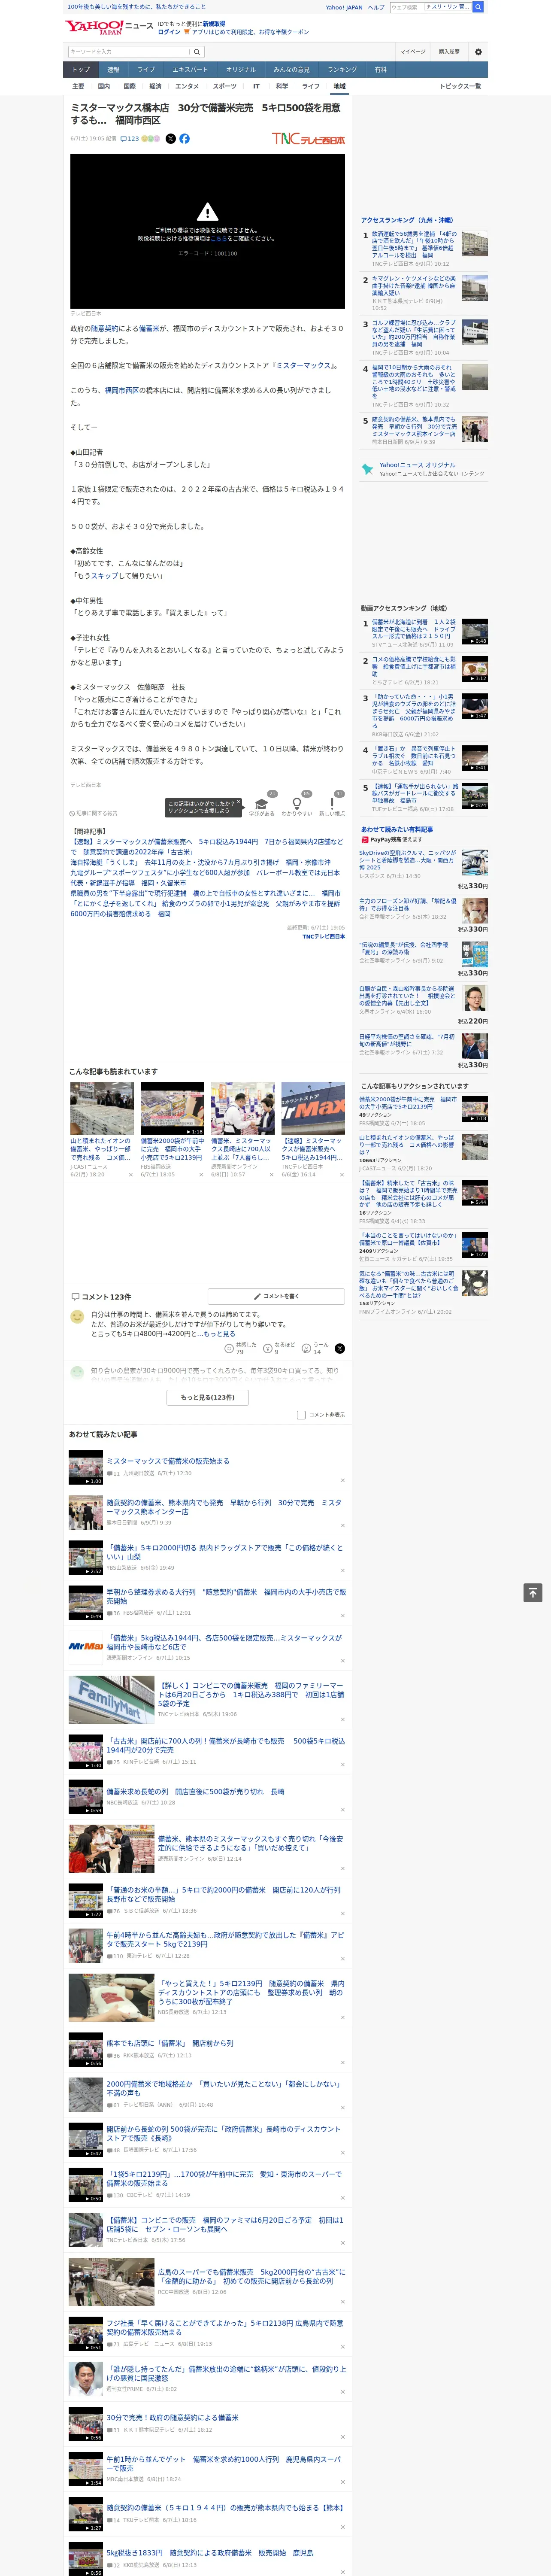Click なるほど reaction on first comment
This screenshot has height=2576, width=551.
268,1348
